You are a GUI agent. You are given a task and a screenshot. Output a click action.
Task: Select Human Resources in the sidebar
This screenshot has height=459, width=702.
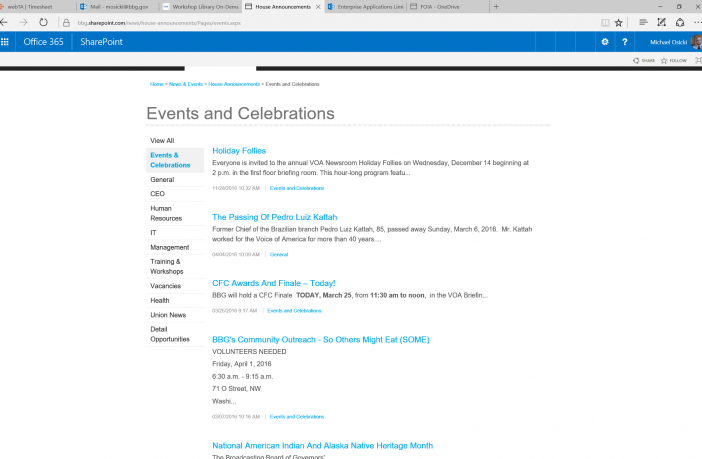click(166, 214)
